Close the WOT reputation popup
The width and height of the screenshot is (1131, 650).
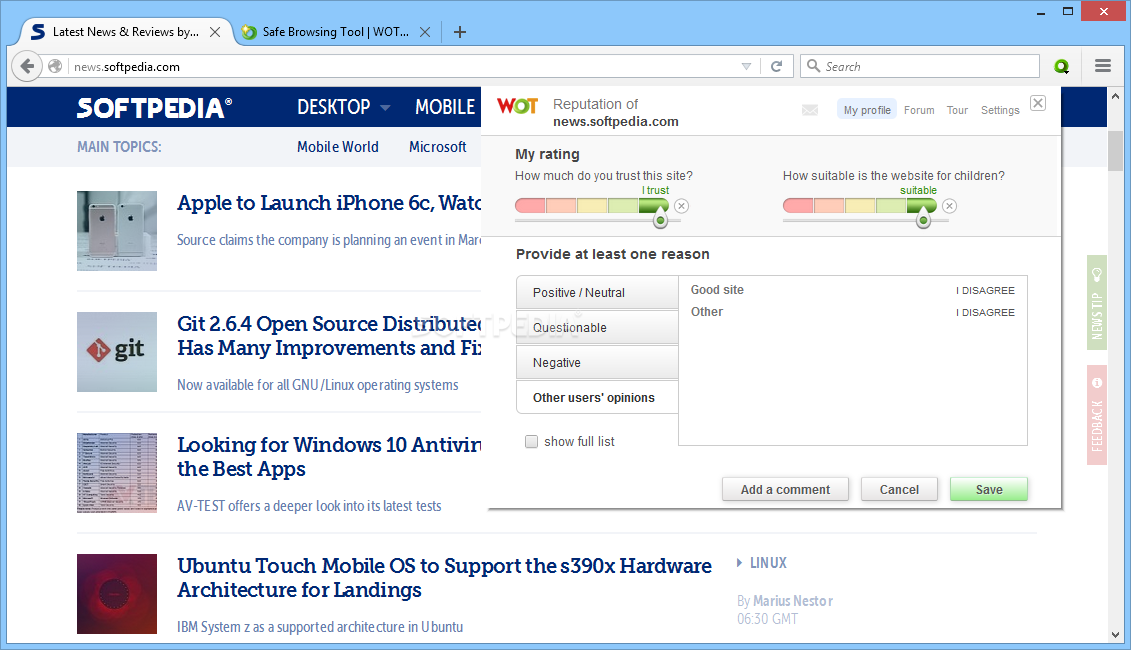coord(1037,103)
